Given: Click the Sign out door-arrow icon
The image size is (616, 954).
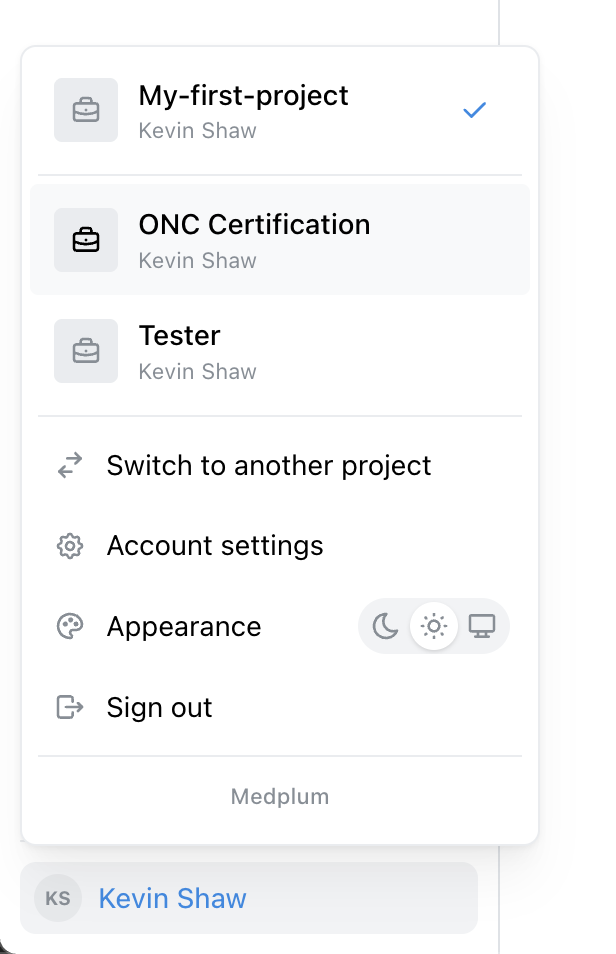Looking at the screenshot, I should pyautogui.click(x=70, y=707).
